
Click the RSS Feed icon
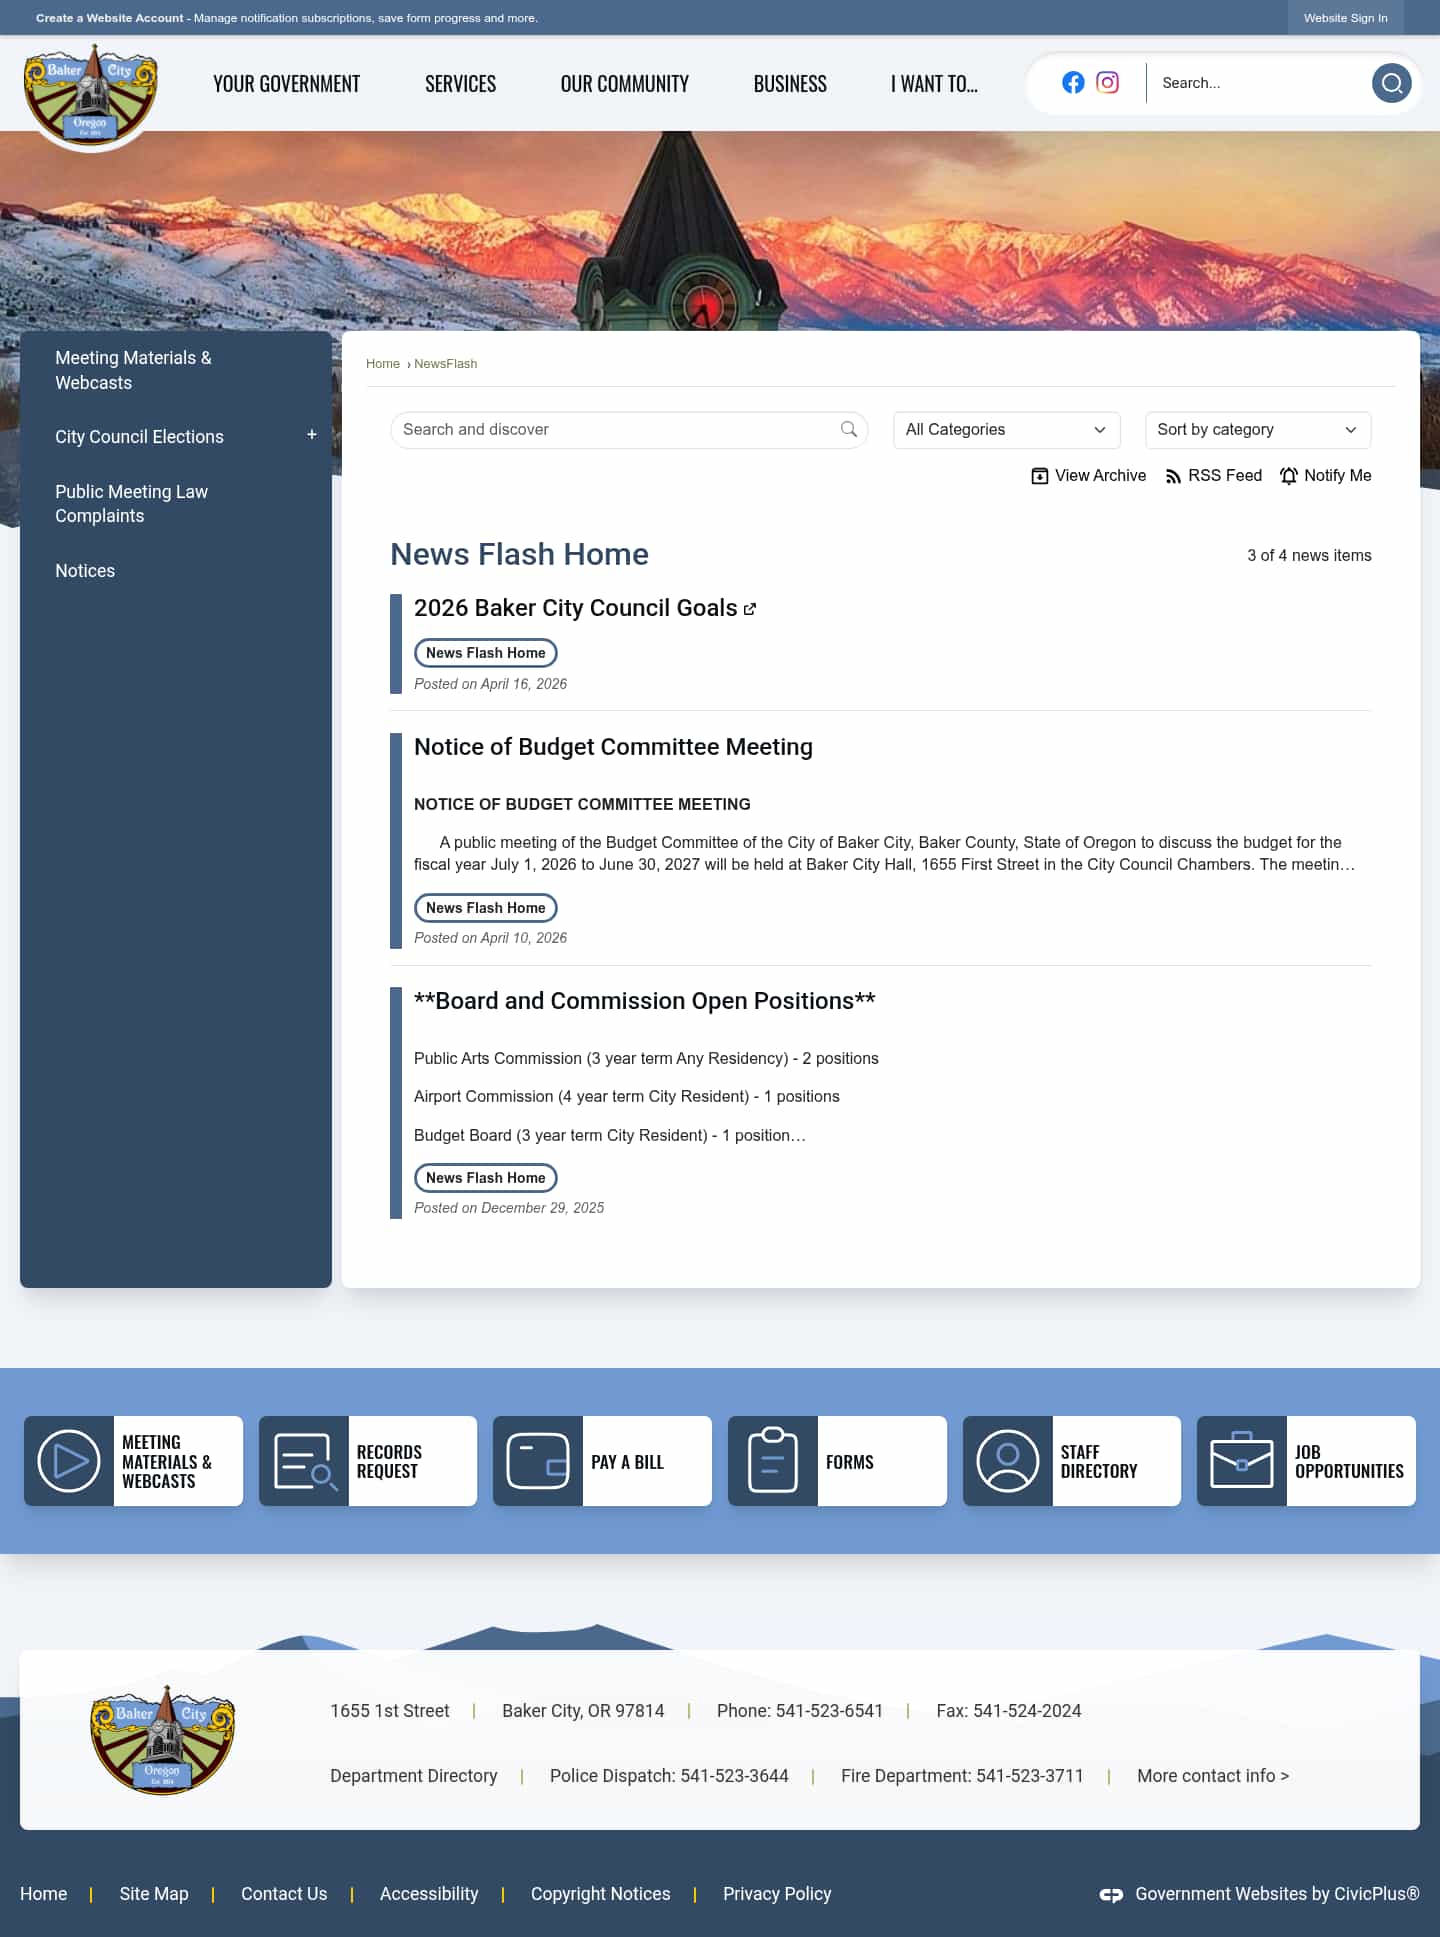click(1173, 476)
